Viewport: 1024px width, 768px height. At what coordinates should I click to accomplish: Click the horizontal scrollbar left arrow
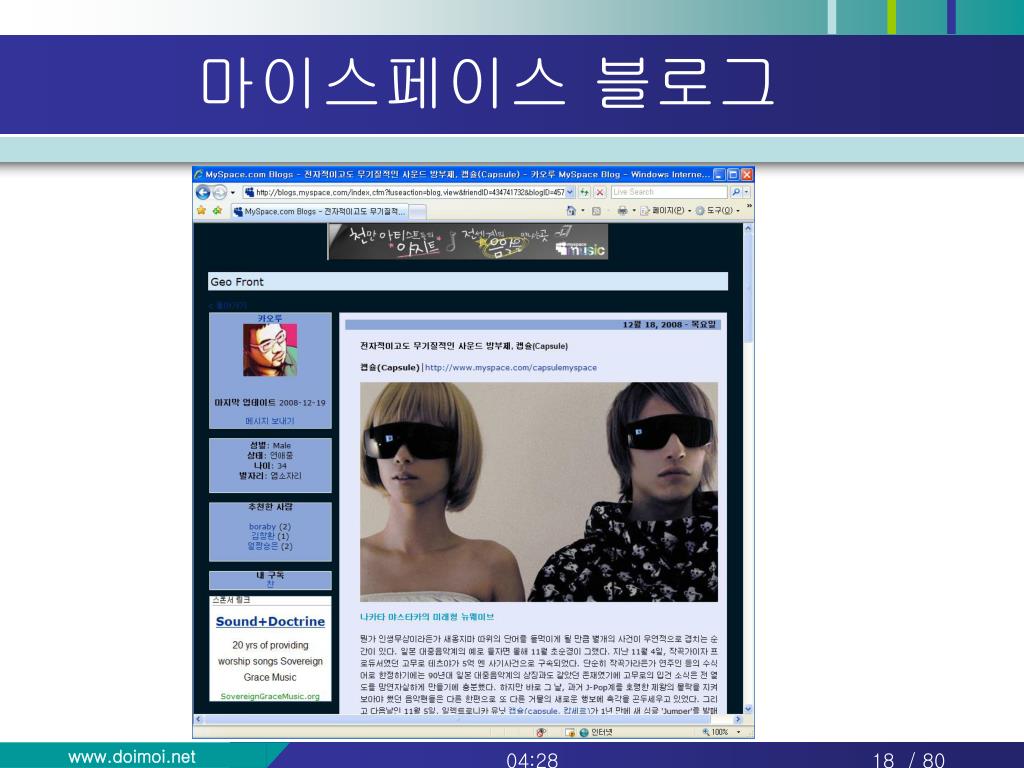199,719
